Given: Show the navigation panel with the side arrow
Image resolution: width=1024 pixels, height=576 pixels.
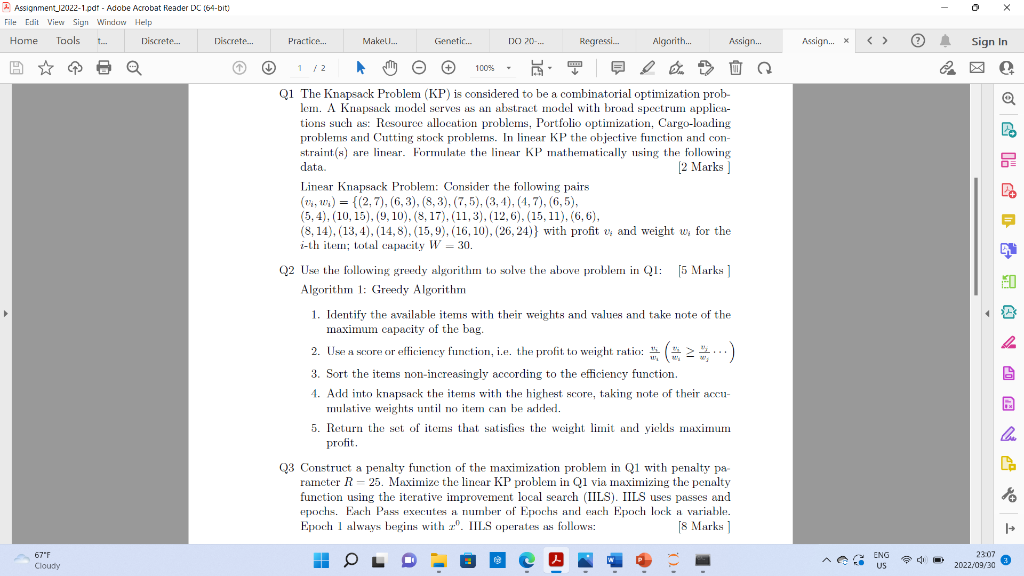Looking at the screenshot, I should click(x=6, y=314).
